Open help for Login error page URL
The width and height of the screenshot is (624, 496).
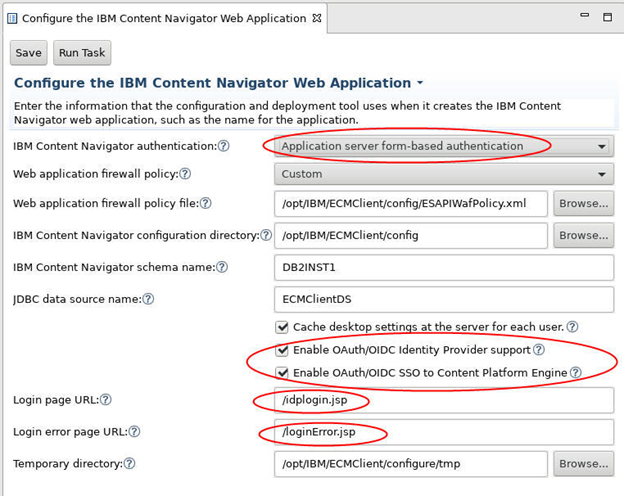(135, 432)
